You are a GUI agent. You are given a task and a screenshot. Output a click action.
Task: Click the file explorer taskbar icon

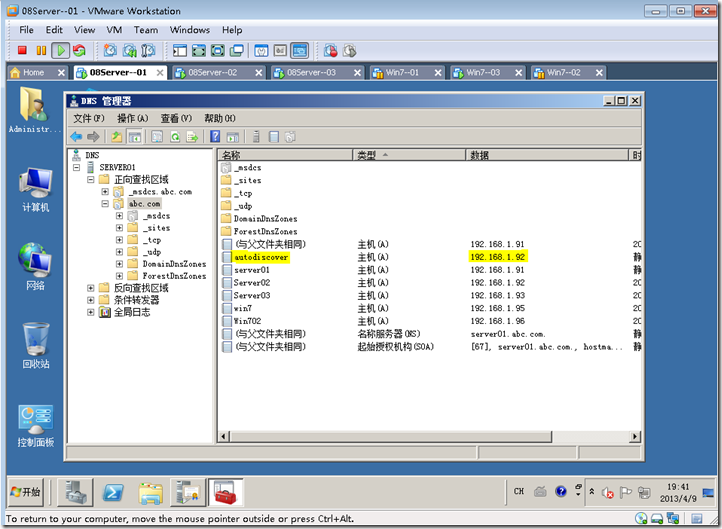point(151,493)
